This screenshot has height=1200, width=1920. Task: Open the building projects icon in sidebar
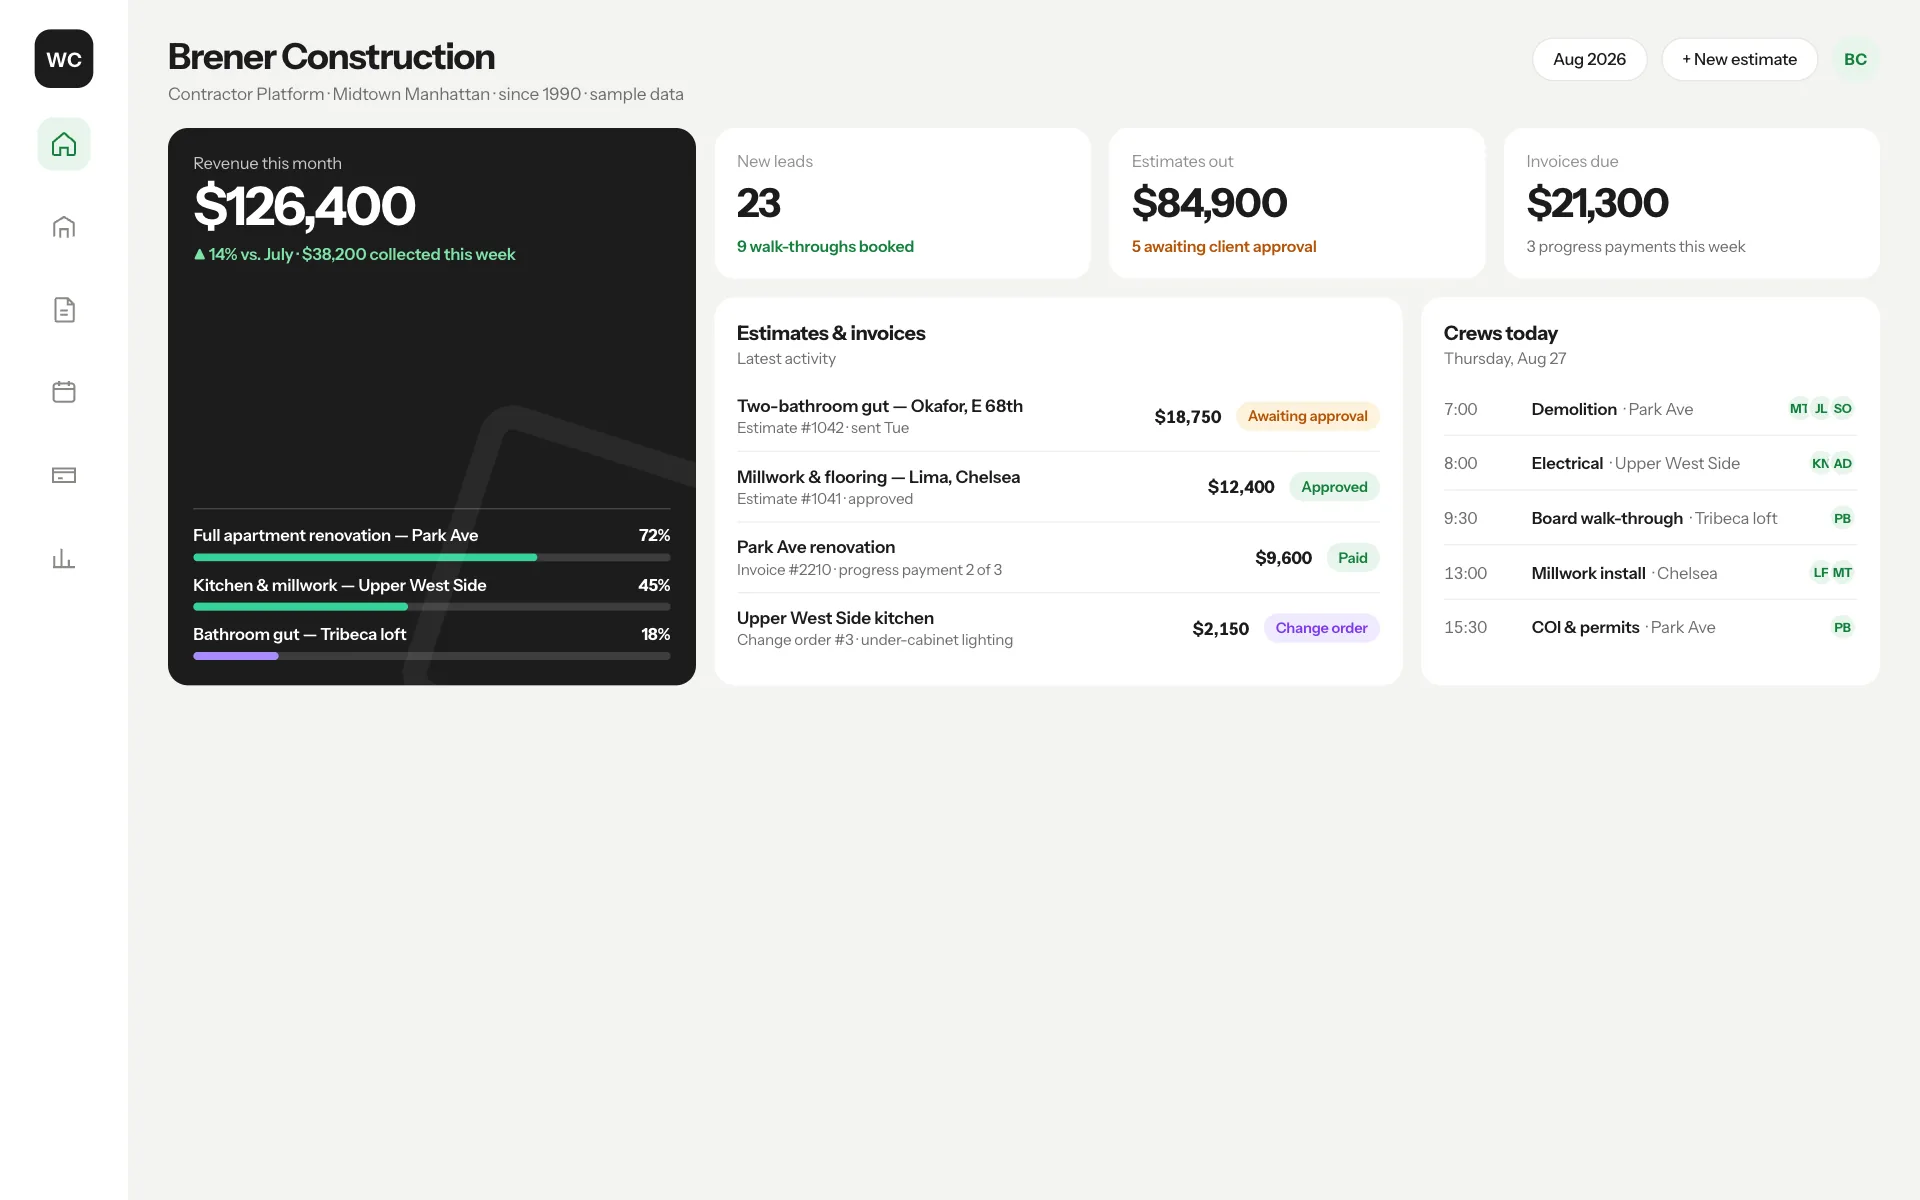(x=64, y=227)
